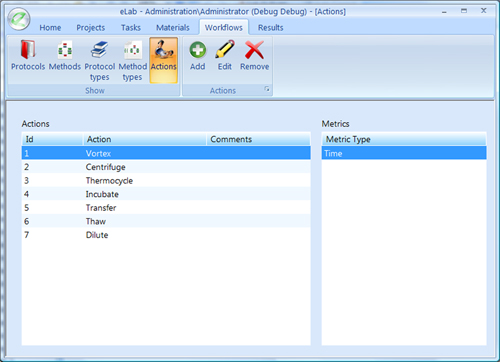Select the Time metric type row
Viewport: 500px width, 362px height.
404,153
